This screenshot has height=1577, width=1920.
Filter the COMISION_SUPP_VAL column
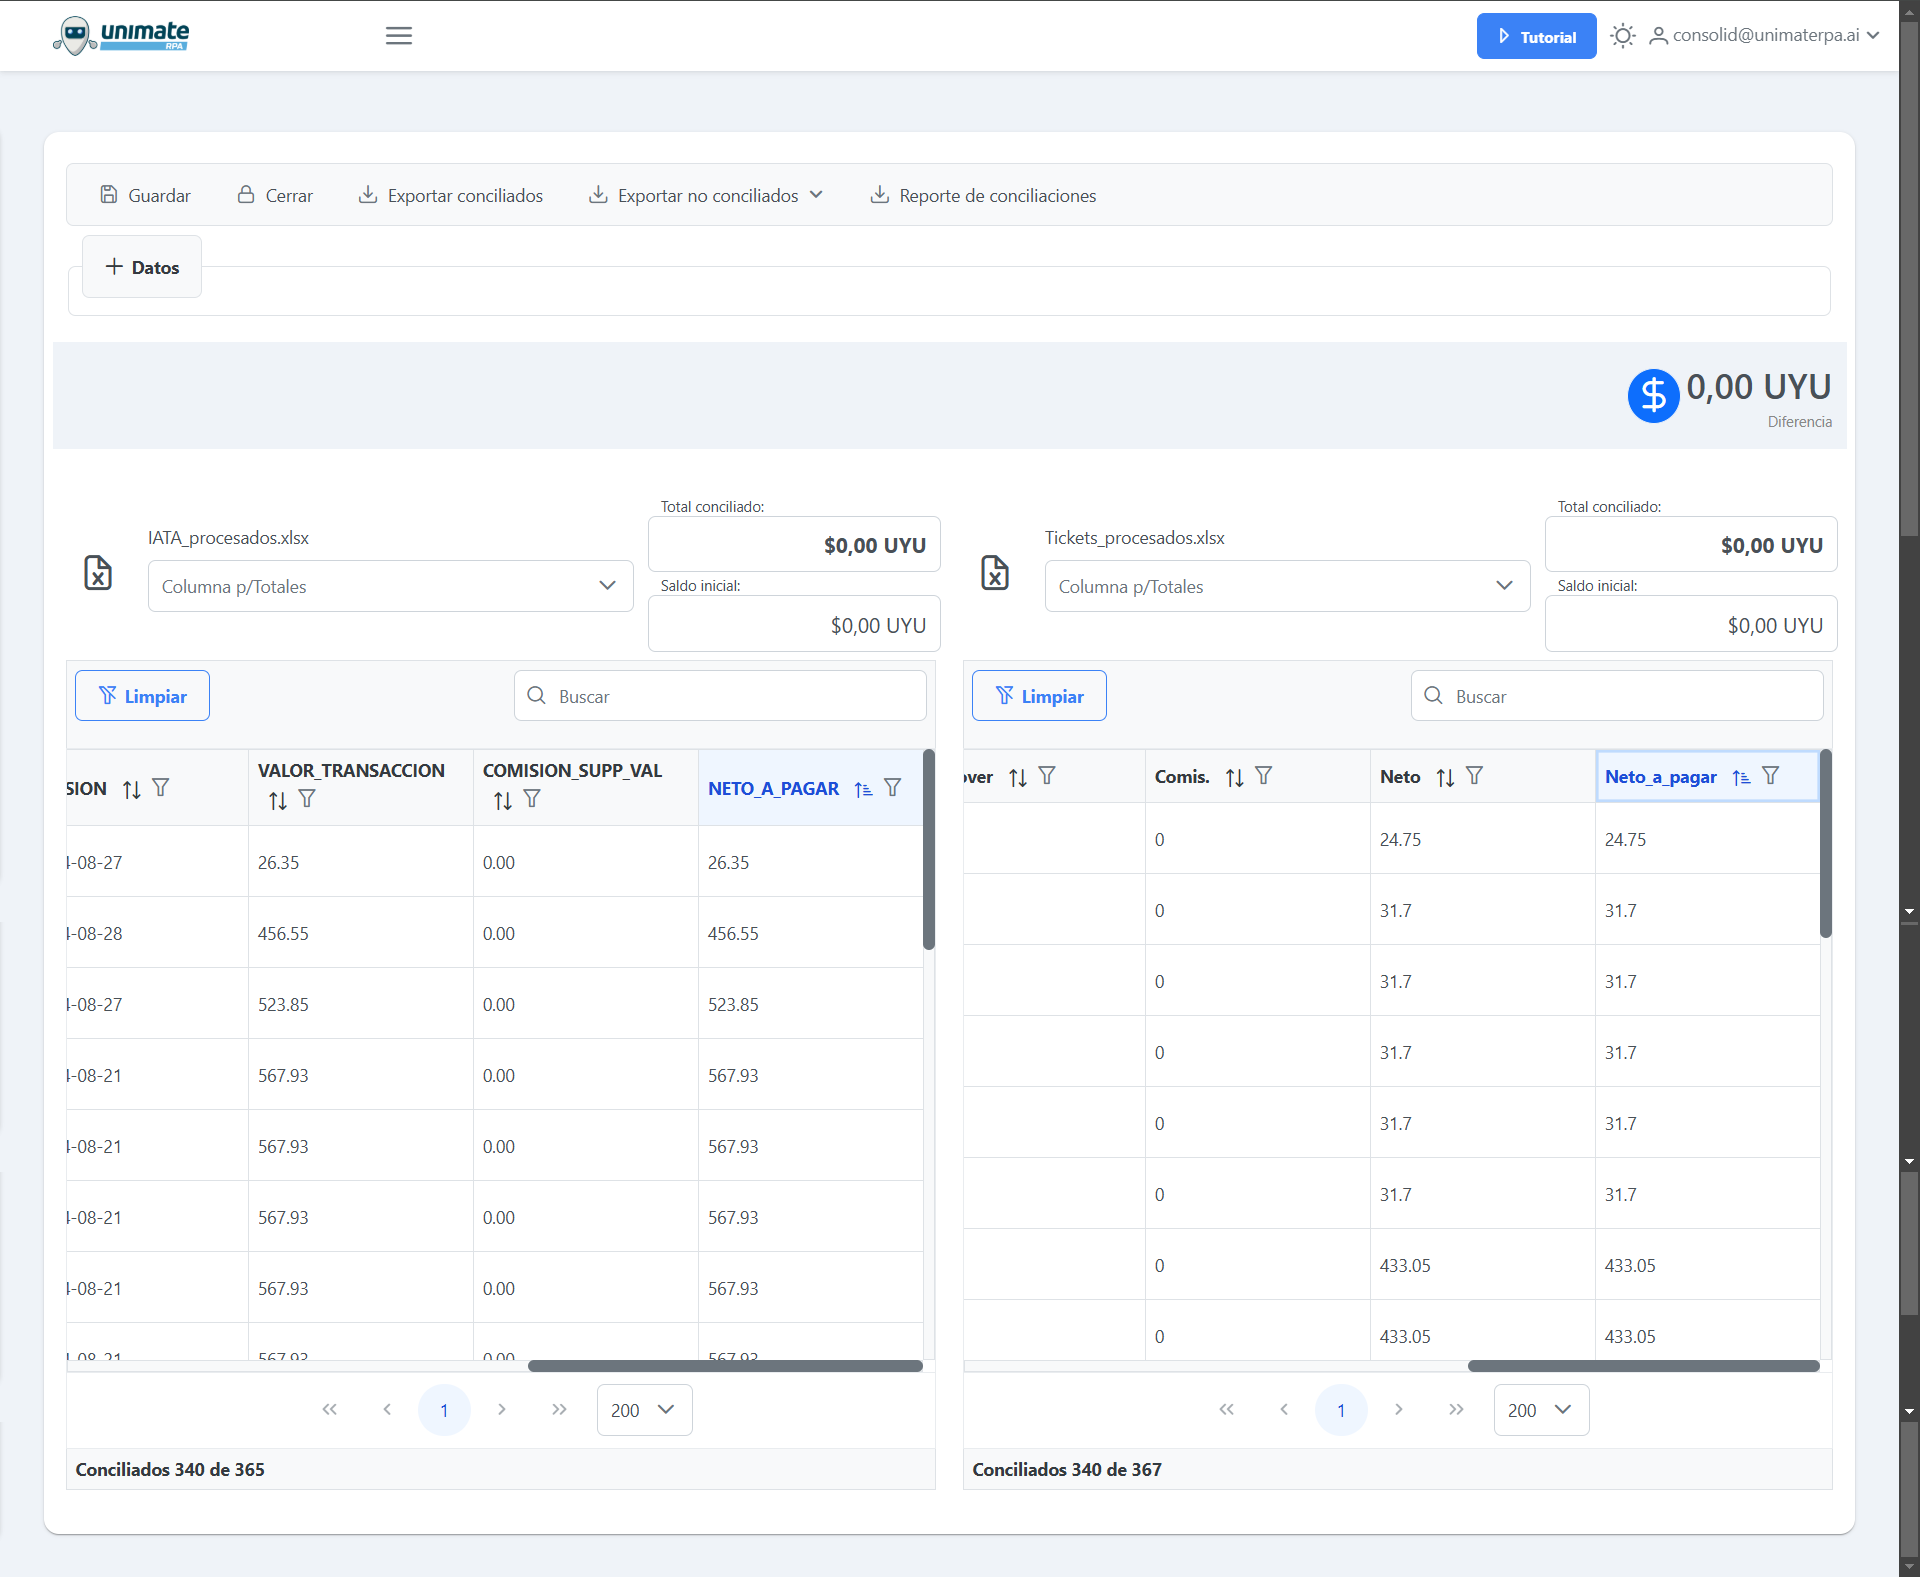point(532,799)
